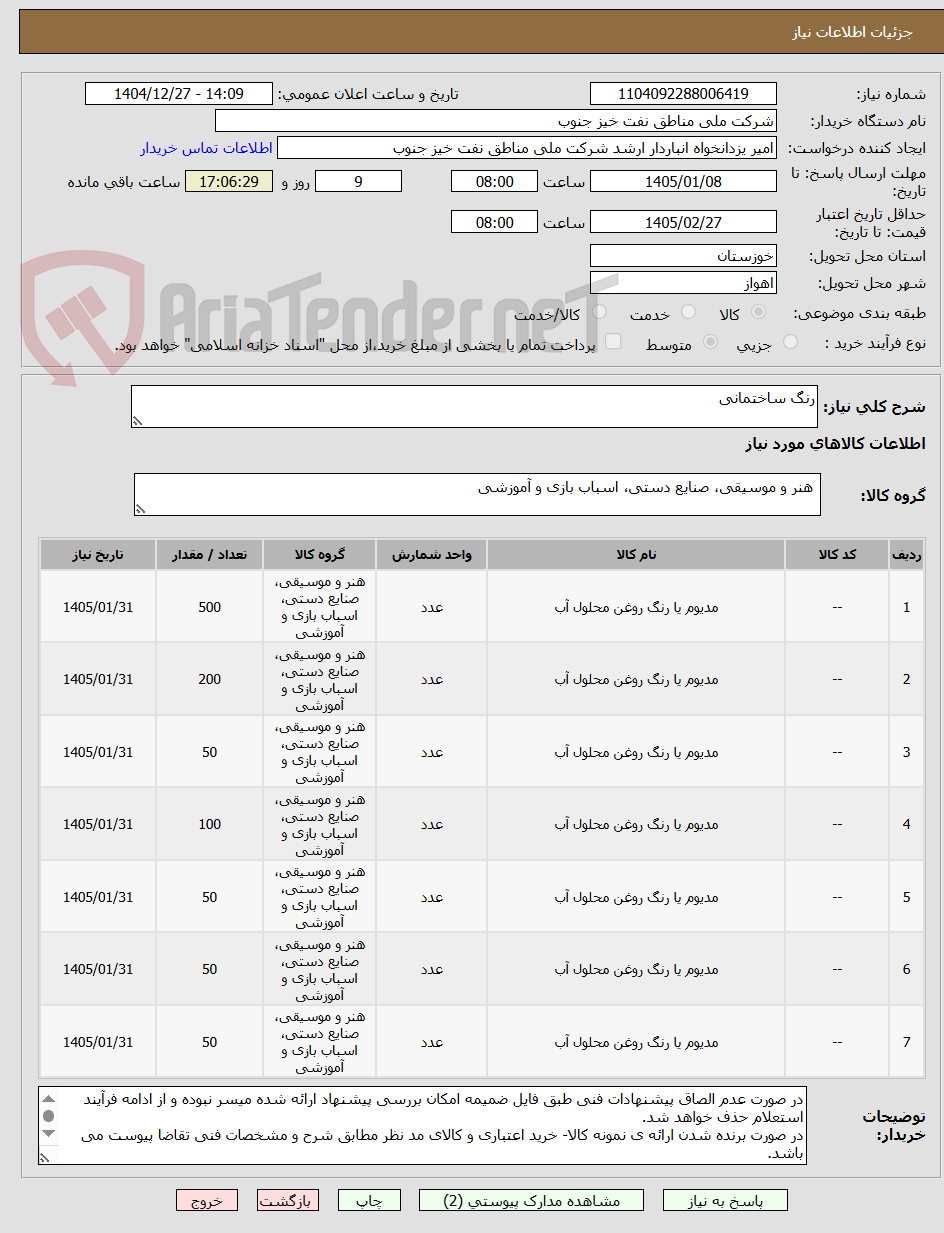This screenshot has height=1233, width=944.
Task: Click quantity 100 in row 4
Action: [210, 824]
